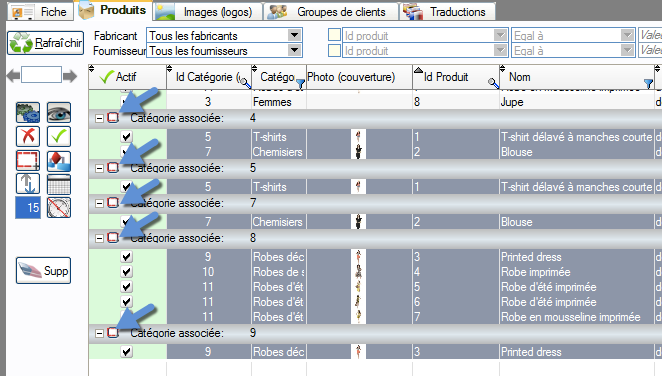Click the green checkmark activate icon
Screen dimensions: 662x376
pos(59,136)
